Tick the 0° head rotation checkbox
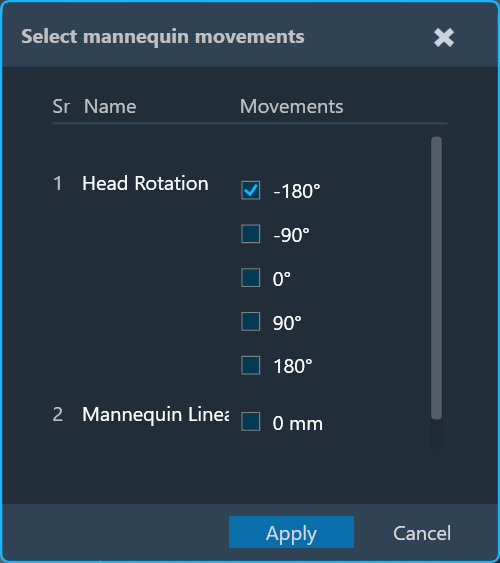500x563 pixels. (x=251, y=278)
